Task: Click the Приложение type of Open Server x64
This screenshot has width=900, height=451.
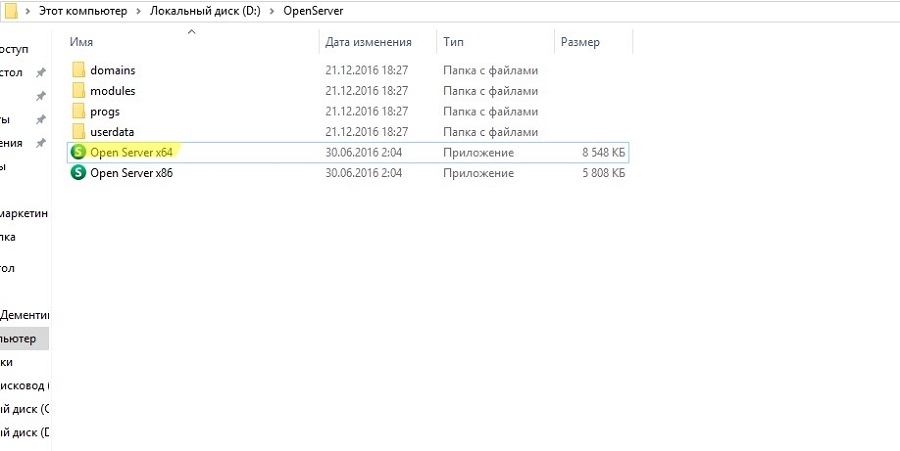Action: click(x=479, y=153)
